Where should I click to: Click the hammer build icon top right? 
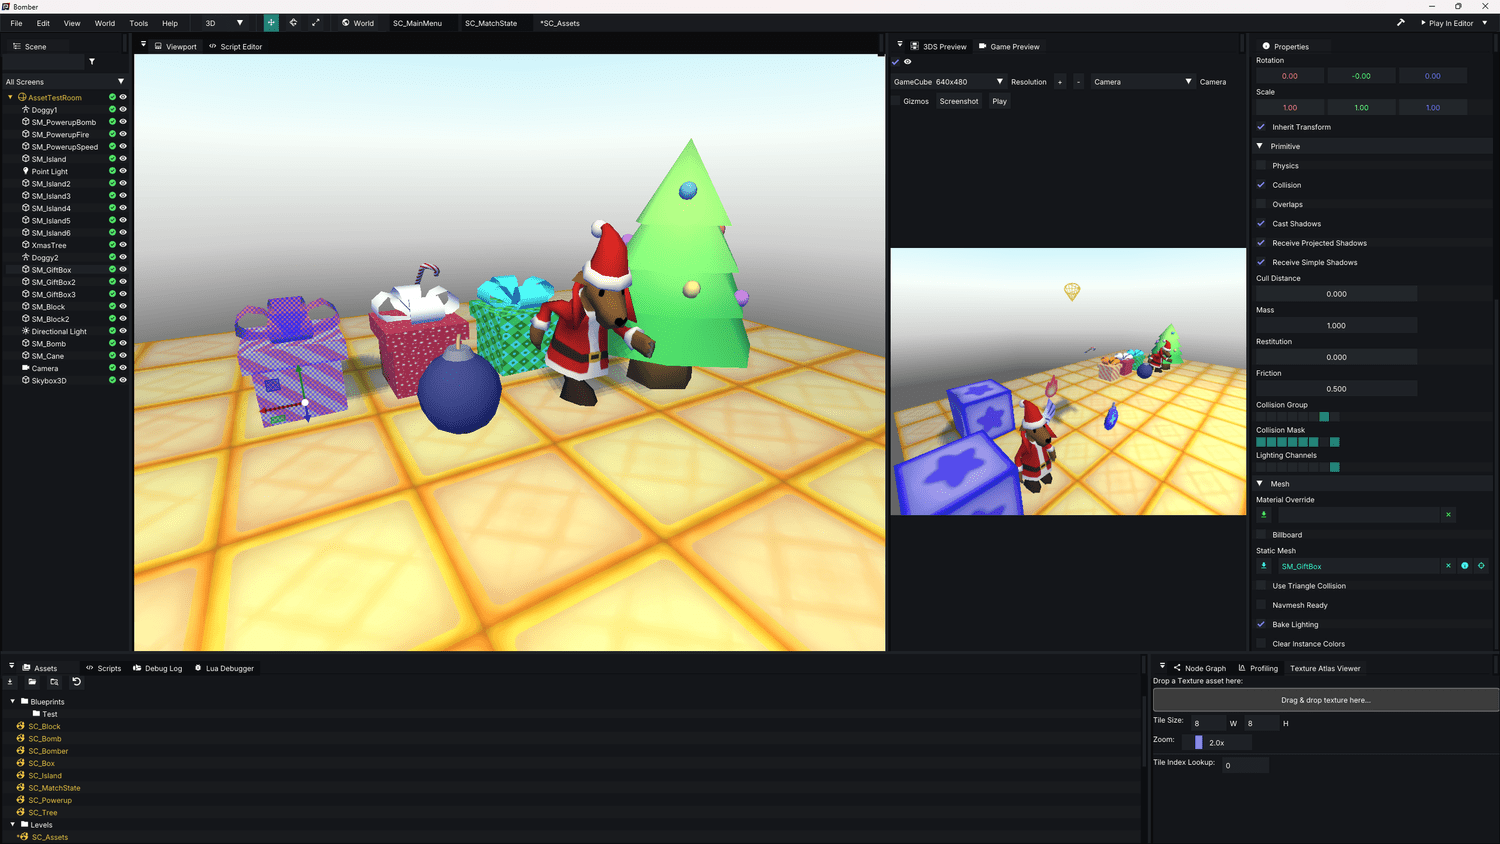pos(1401,23)
